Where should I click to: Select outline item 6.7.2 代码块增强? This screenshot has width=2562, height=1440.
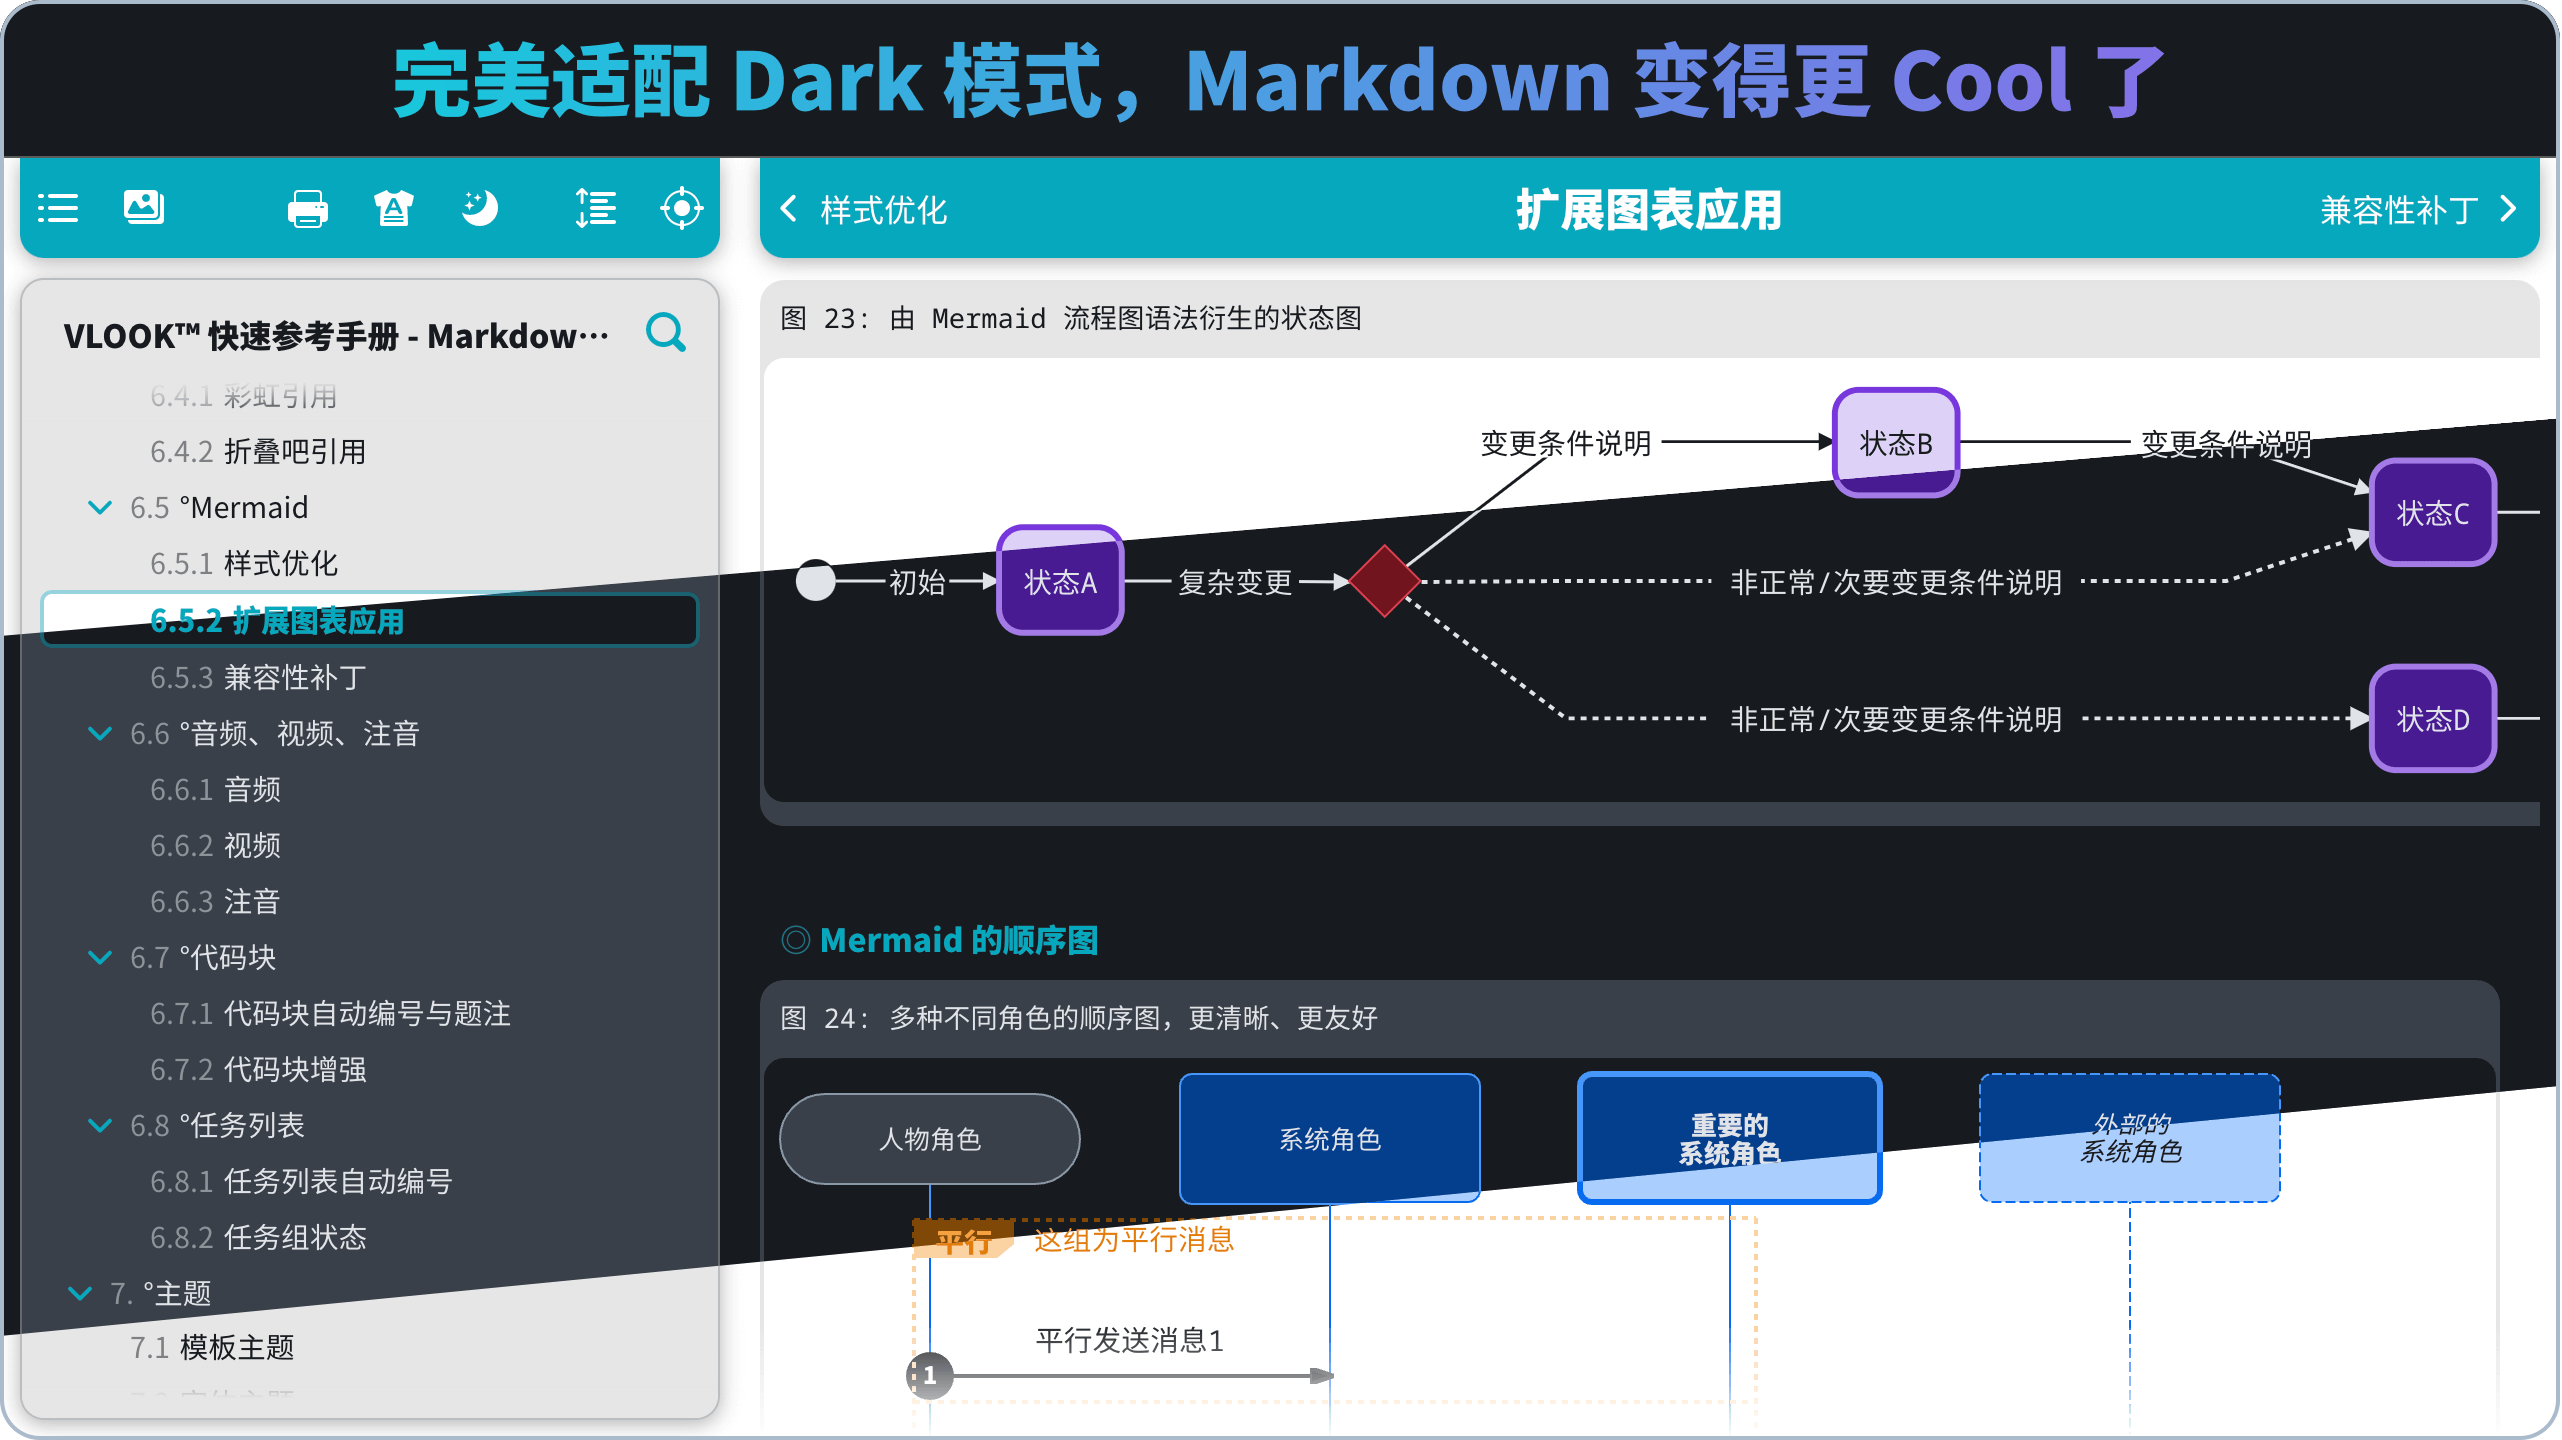click(258, 1069)
